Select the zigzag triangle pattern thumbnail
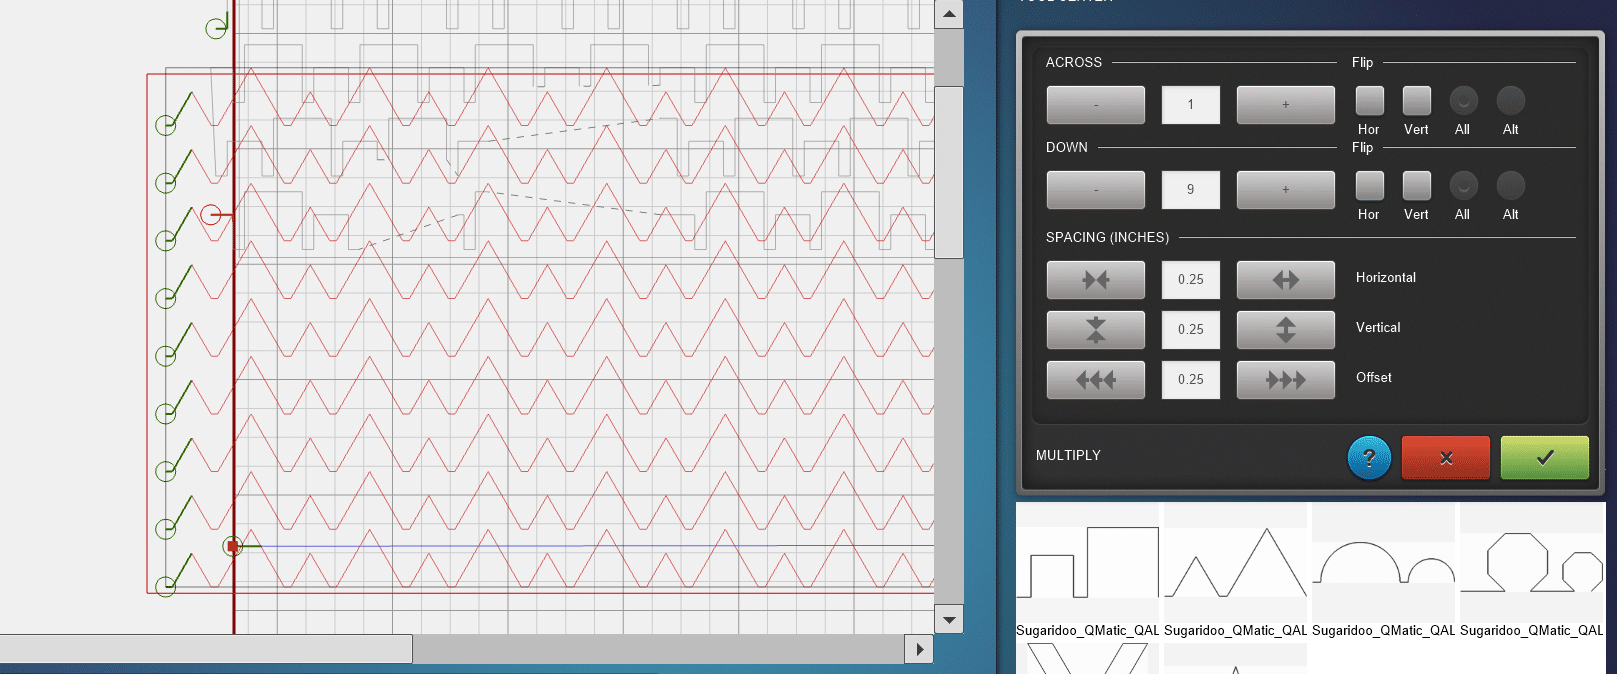 point(1235,563)
